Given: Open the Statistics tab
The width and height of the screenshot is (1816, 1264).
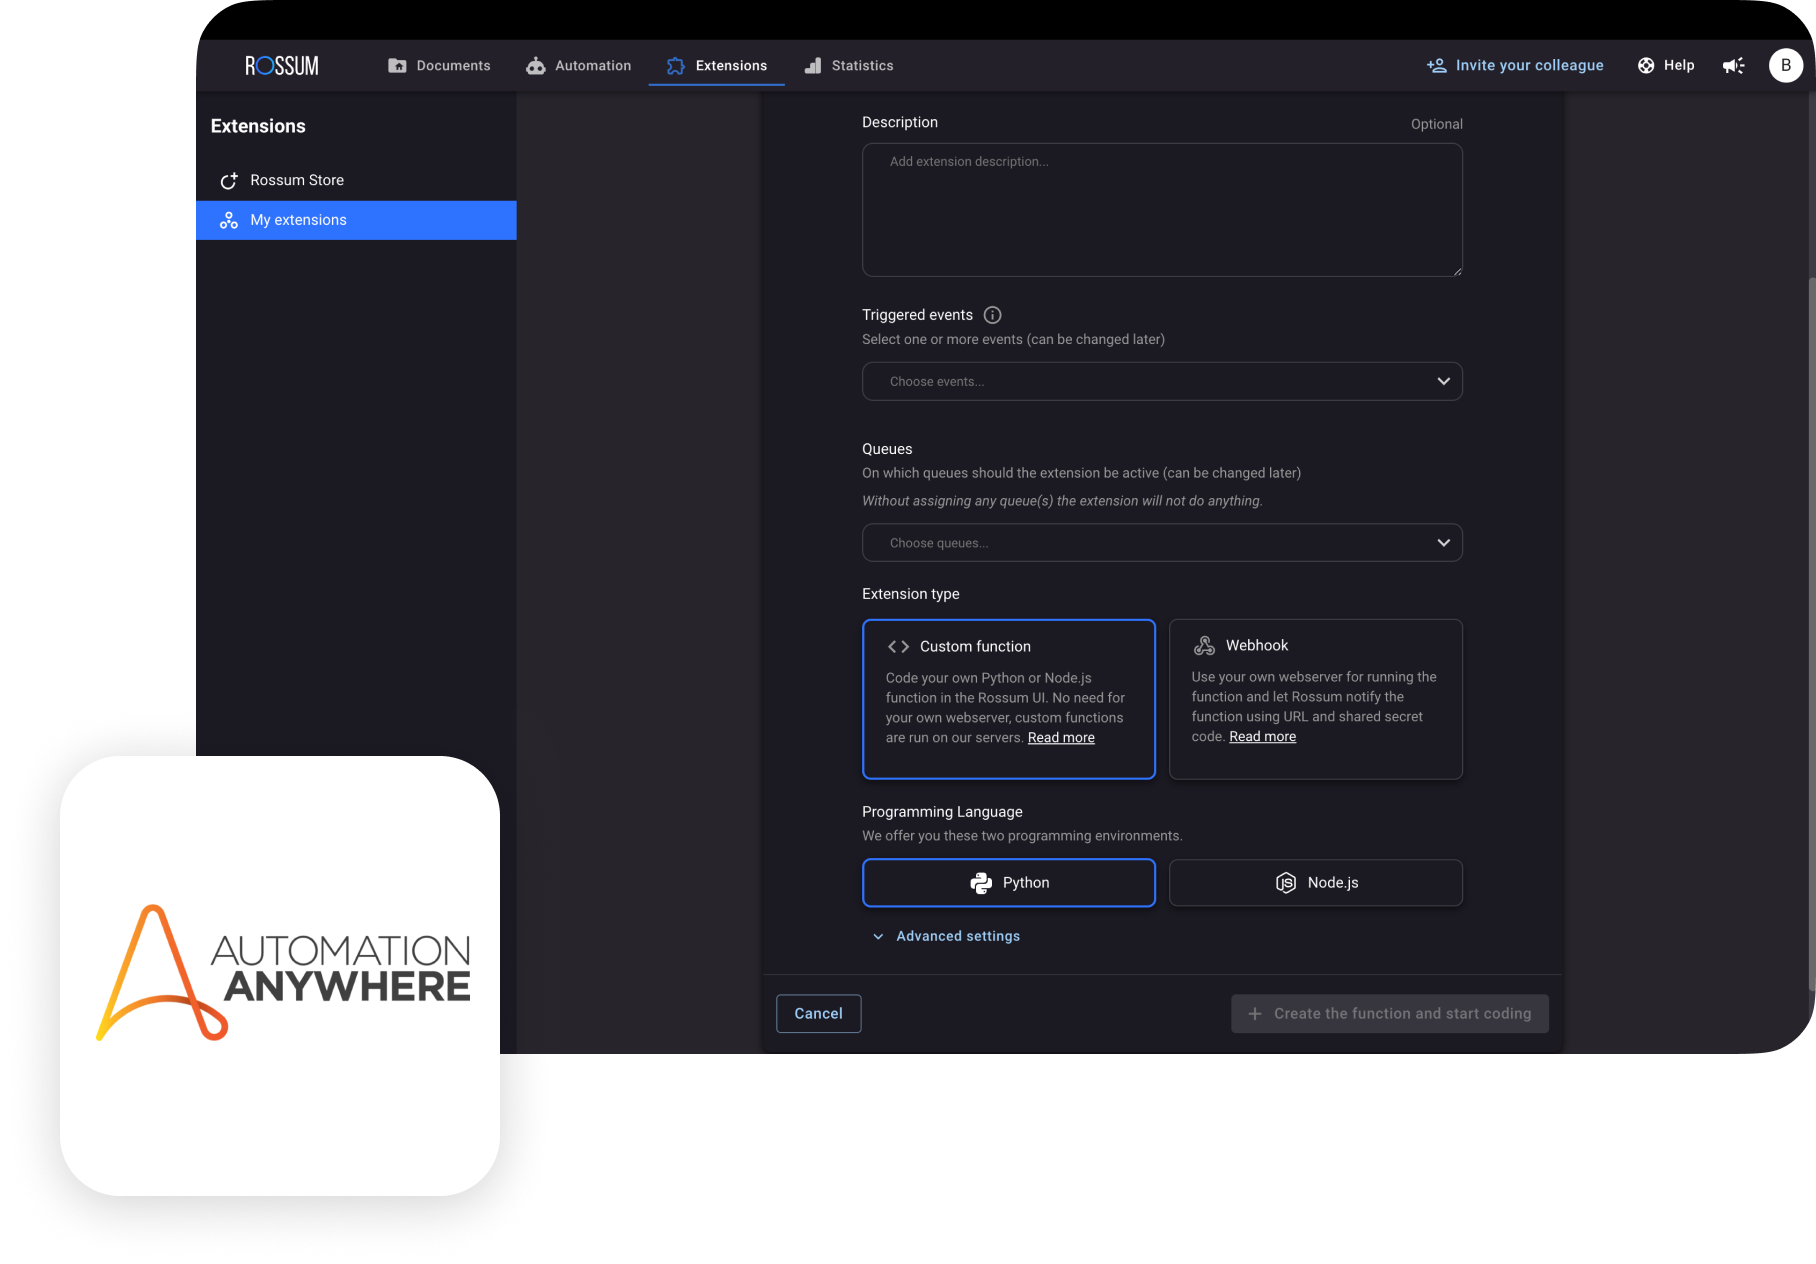Looking at the screenshot, I should [849, 66].
